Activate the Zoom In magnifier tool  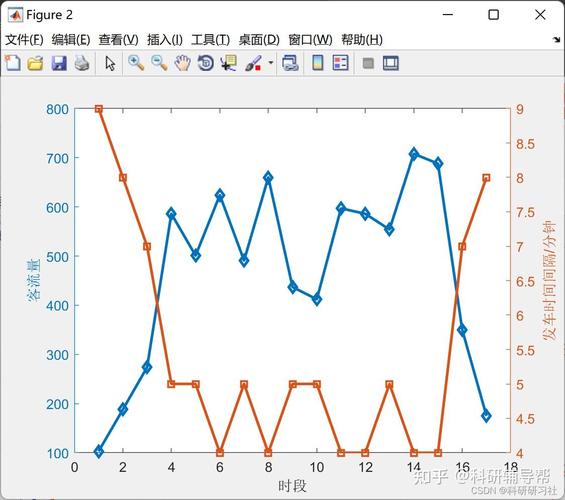point(136,63)
